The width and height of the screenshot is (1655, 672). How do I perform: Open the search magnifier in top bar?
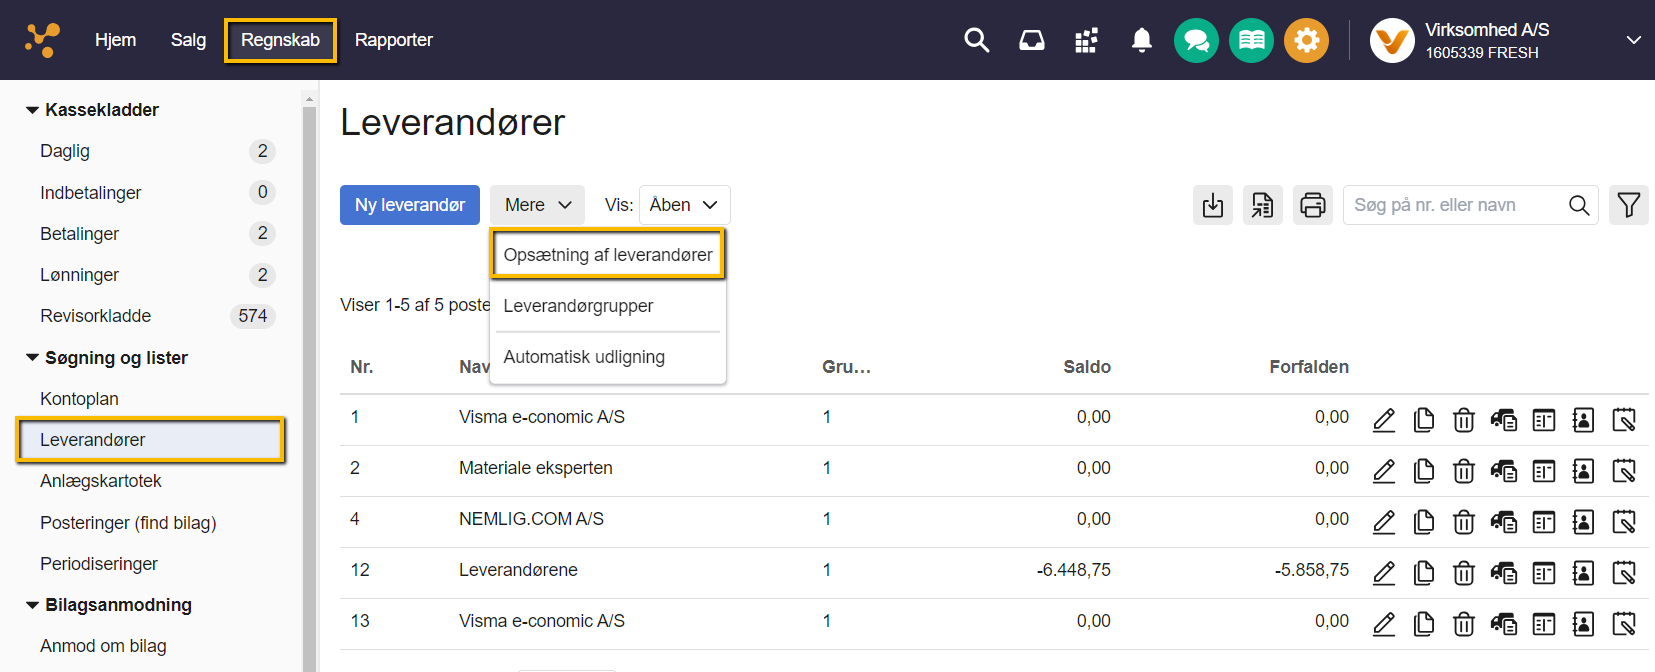tap(976, 40)
